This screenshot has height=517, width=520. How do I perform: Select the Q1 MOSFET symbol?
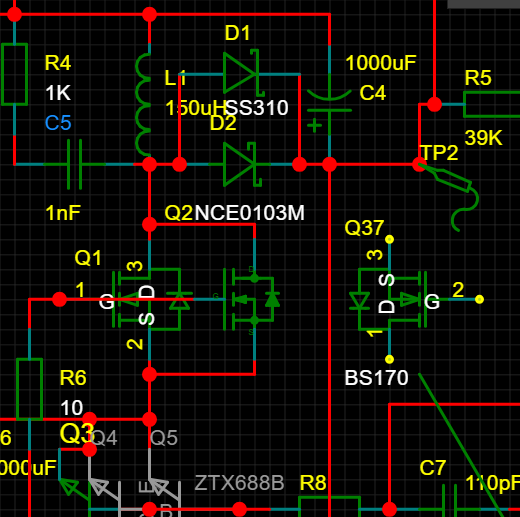[x=148, y=299]
